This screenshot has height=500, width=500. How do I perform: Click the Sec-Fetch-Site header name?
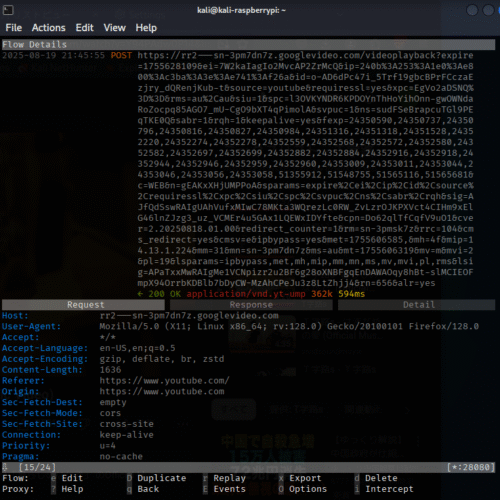coord(42,424)
